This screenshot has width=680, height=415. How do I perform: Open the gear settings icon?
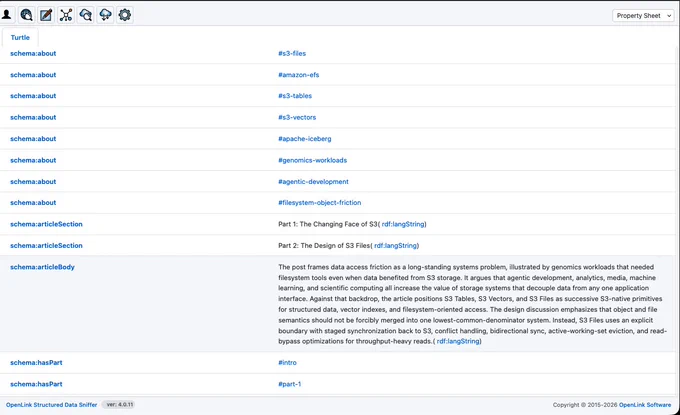[125, 15]
